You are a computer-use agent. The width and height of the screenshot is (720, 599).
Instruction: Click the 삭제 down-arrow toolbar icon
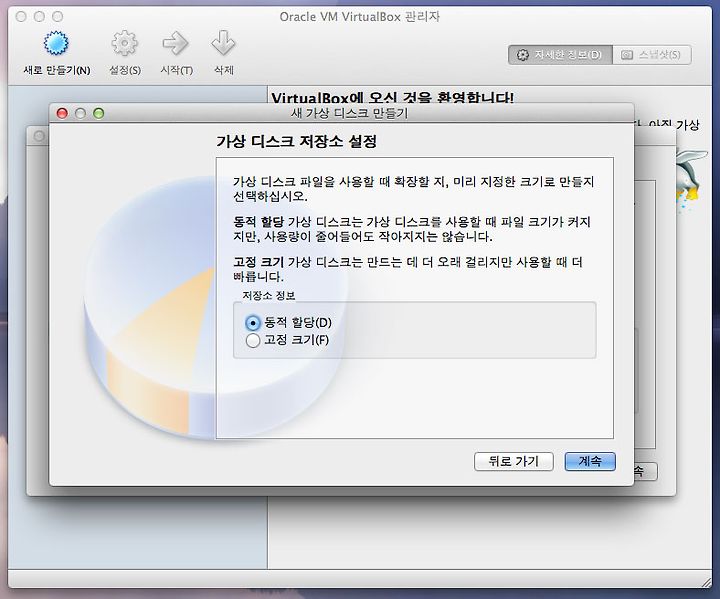coord(223,43)
